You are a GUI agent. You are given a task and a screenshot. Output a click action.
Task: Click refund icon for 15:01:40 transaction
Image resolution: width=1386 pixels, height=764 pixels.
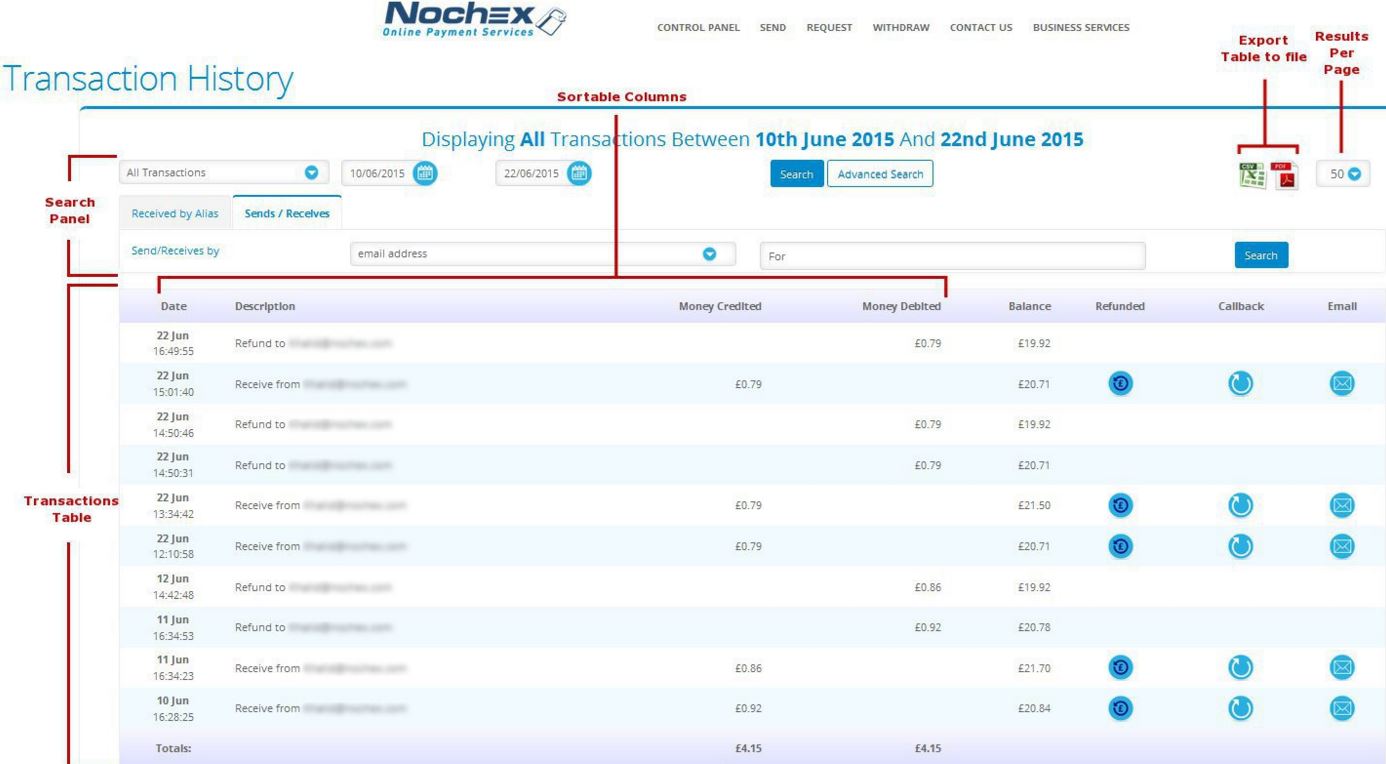click(1121, 384)
